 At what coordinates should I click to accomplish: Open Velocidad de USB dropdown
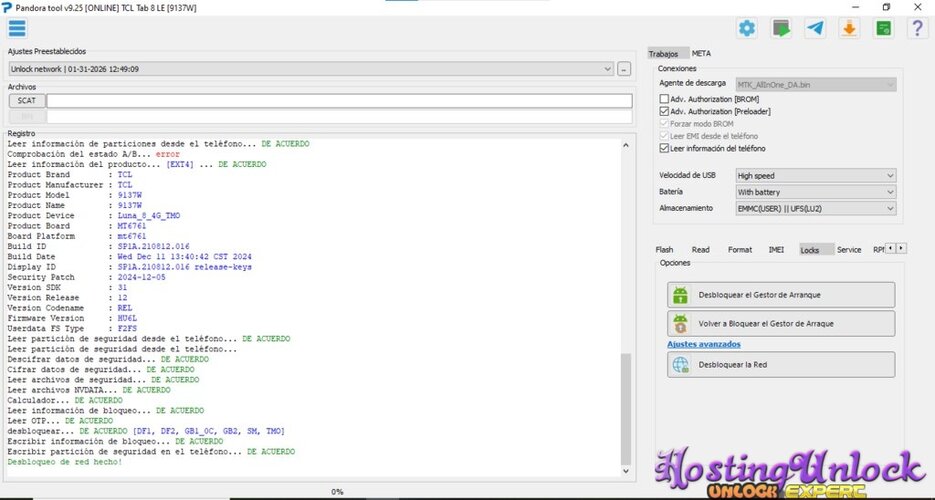pos(816,176)
